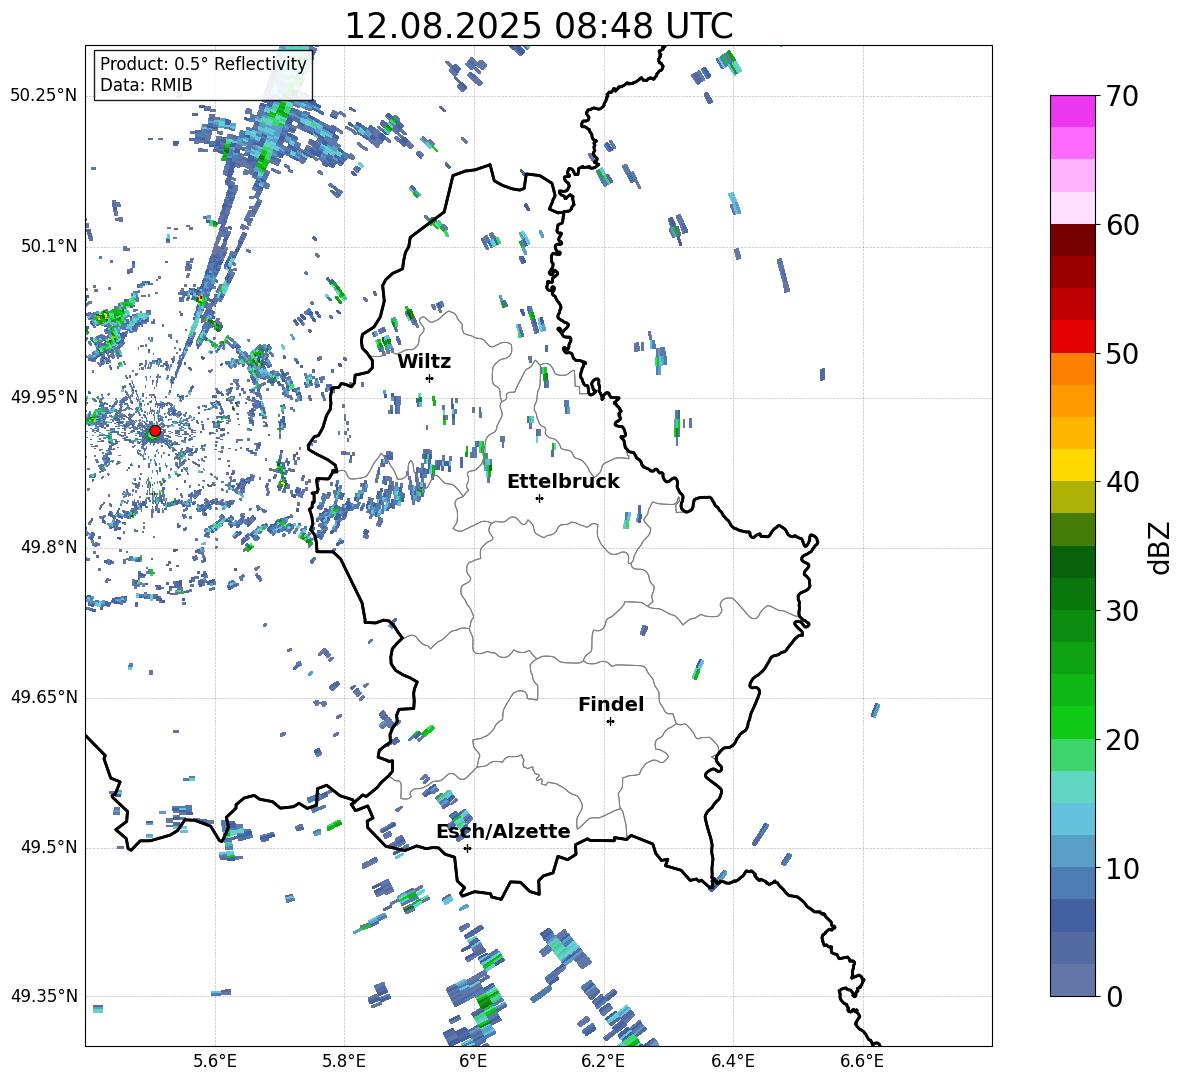Image resolution: width=1184 pixels, height=1081 pixels.
Task: Click the cross marker below Findel
Action: pyautogui.click(x=610, y=722)
